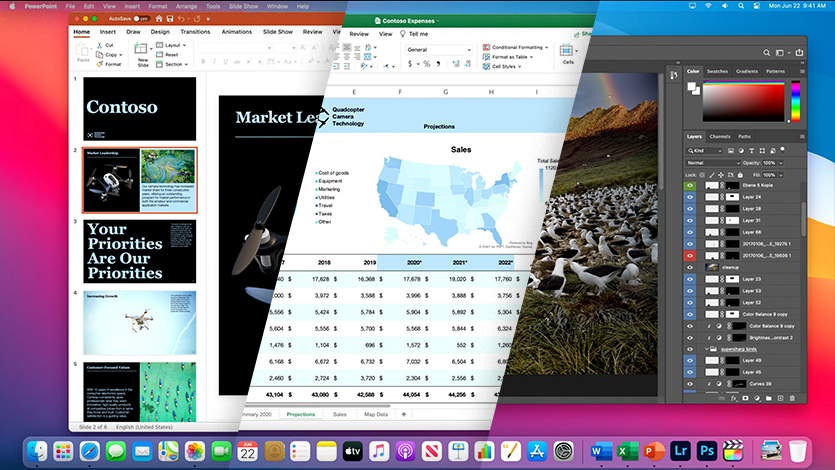Open Photoshop from the dock
Image resolution: width=835 pixels, height=470 pixels.
pyautogui.click(x=707, y=451)
